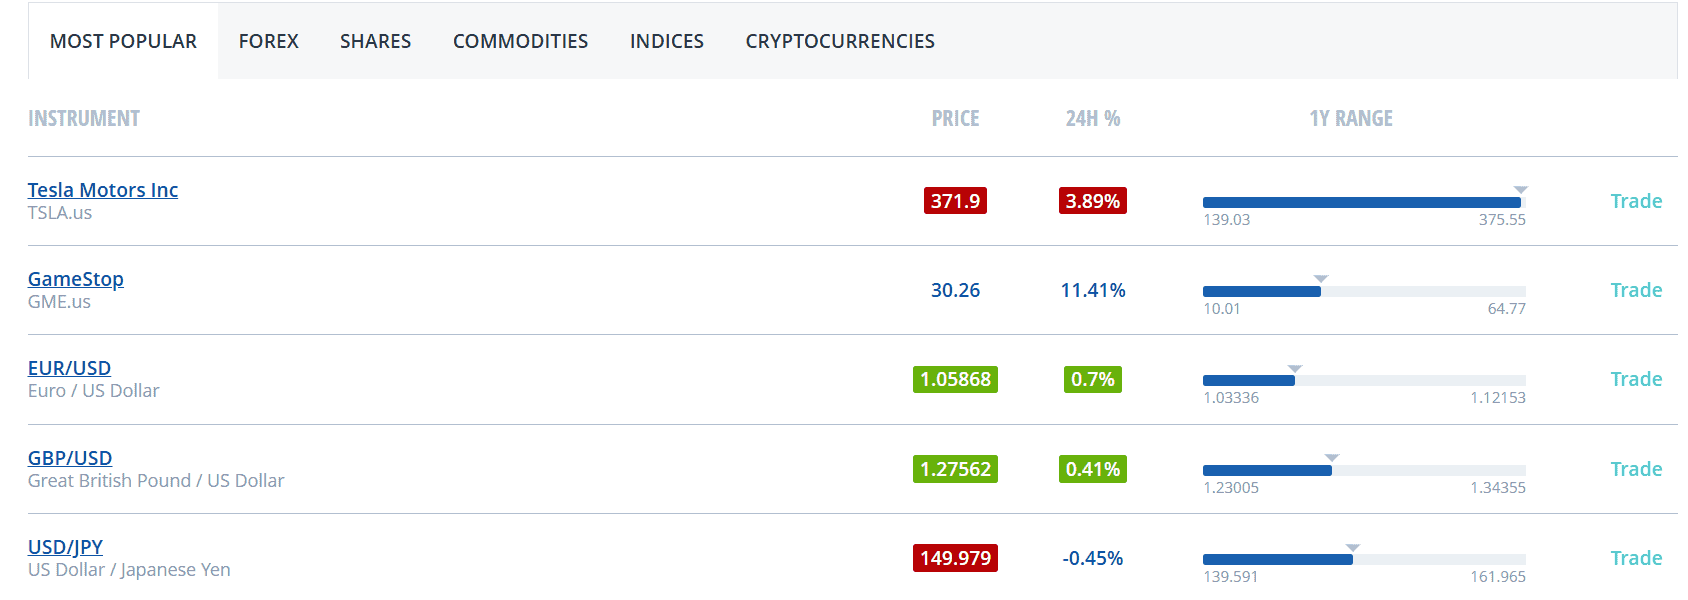Click GBP/USD's 1Y high value 1.34355
This screenshot has width=1688, height=600.
[1498, 488]
